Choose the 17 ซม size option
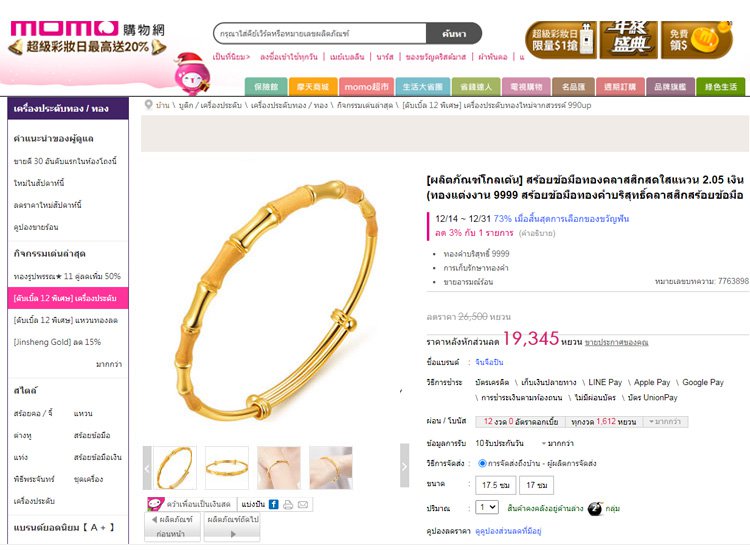Screen dimensions: 750x551 pos(537,485)
